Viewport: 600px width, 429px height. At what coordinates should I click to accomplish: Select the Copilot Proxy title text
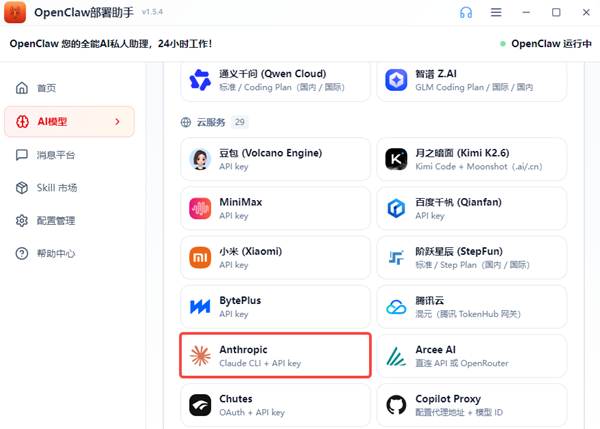tap(448, 399)
